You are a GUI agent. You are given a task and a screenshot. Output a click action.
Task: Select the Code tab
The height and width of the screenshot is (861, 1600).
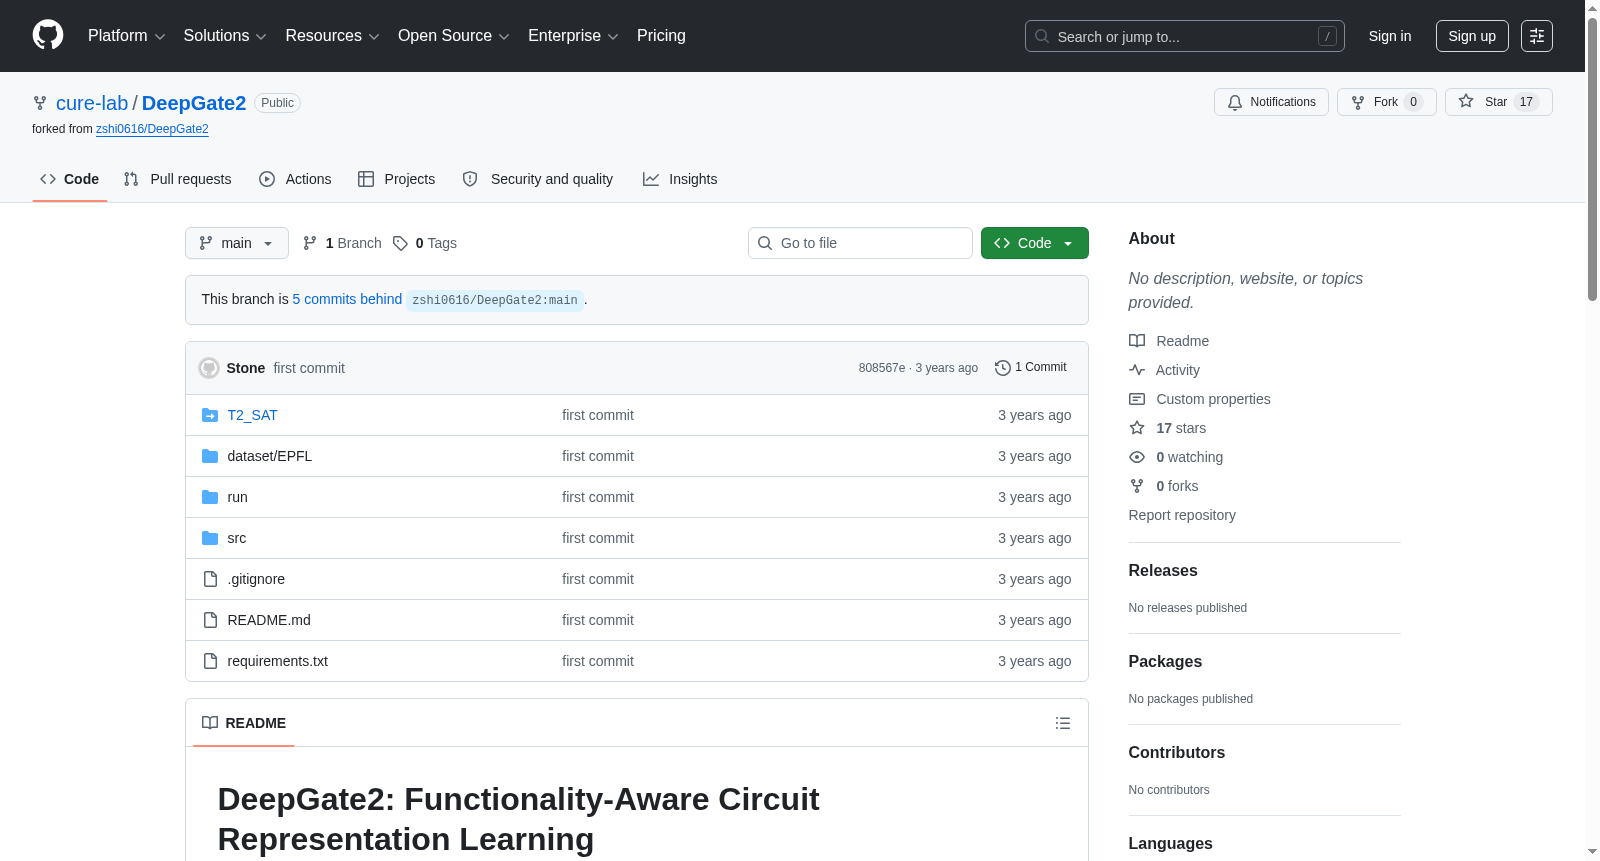(x=70, y=179)
